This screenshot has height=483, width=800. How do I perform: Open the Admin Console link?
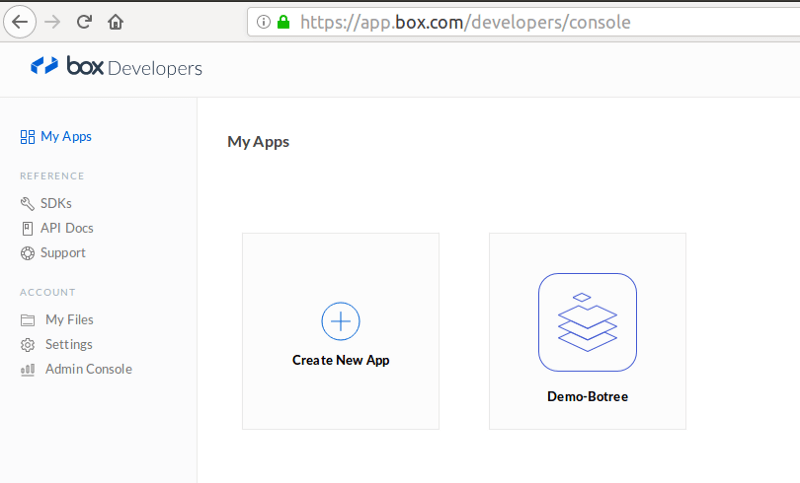[x=89, y=369]
